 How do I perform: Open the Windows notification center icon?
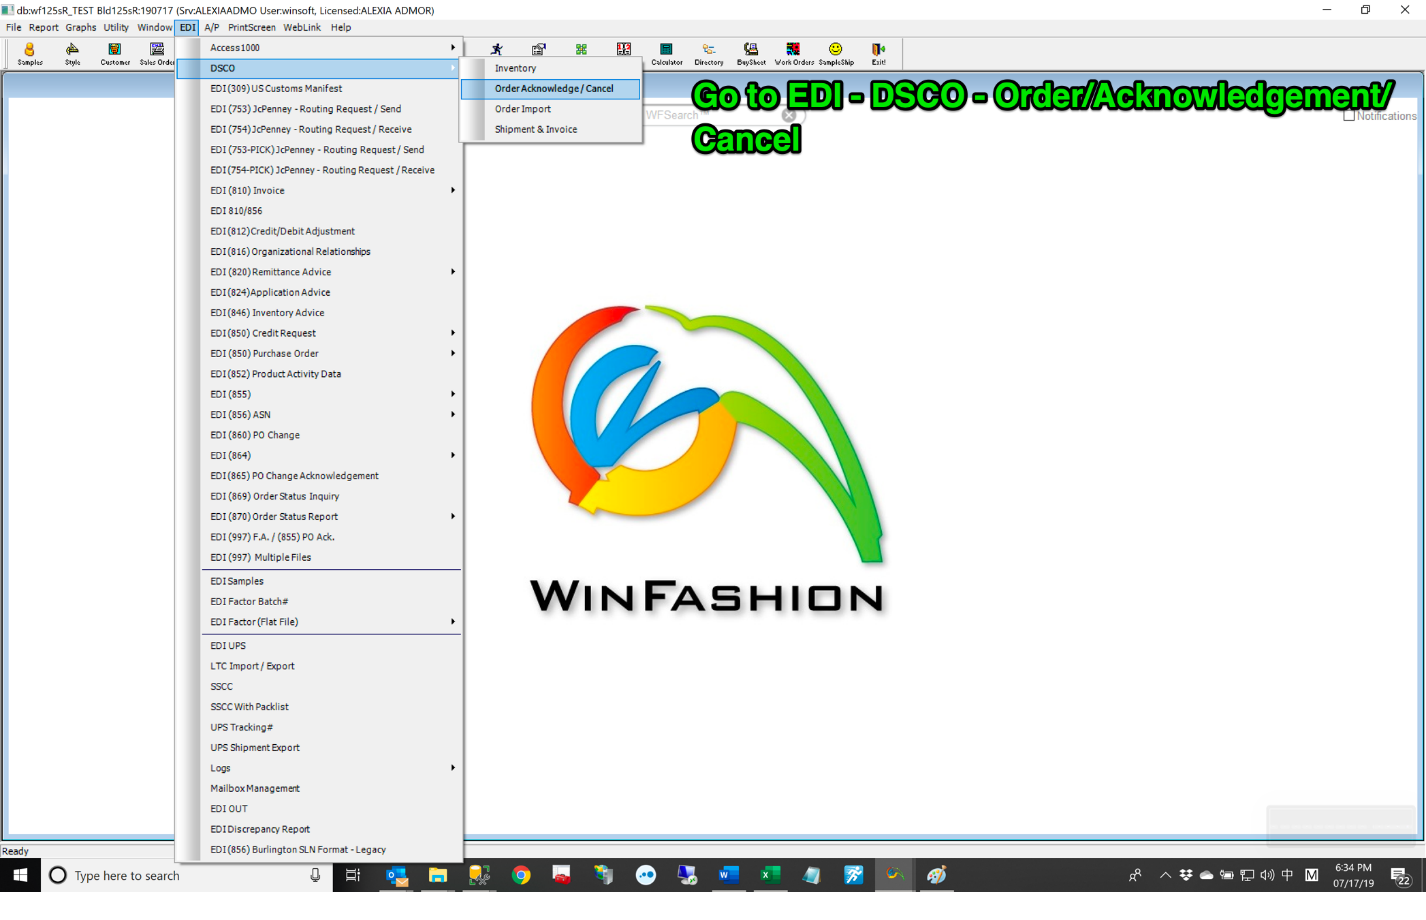pos(1401,876)
